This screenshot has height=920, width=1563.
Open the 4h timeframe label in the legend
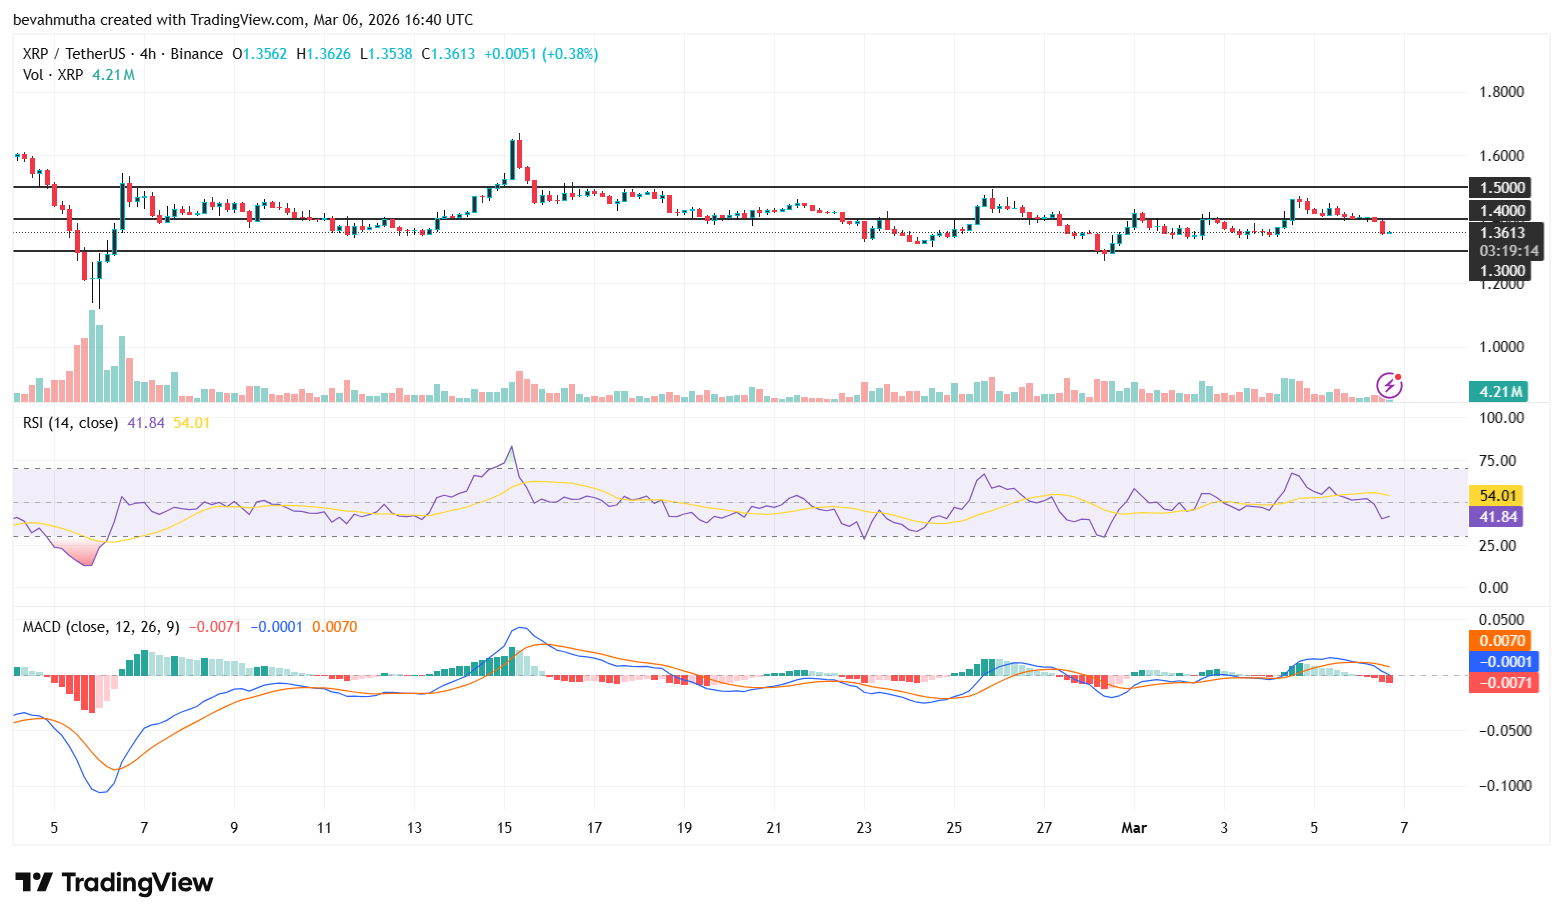(x=146, y=53)
